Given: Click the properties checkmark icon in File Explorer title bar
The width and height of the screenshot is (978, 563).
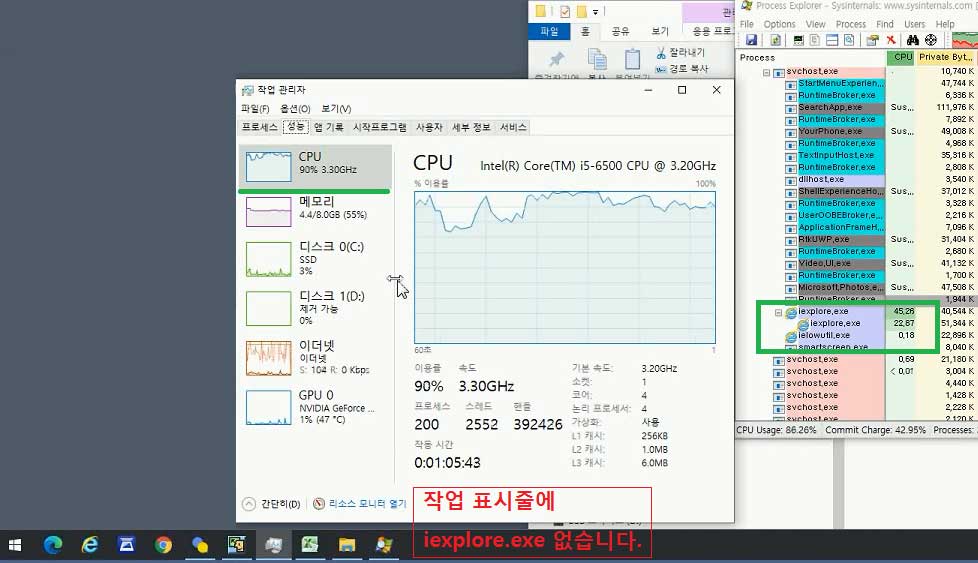Looking at the screenshot, I should [x=565, y=11].
